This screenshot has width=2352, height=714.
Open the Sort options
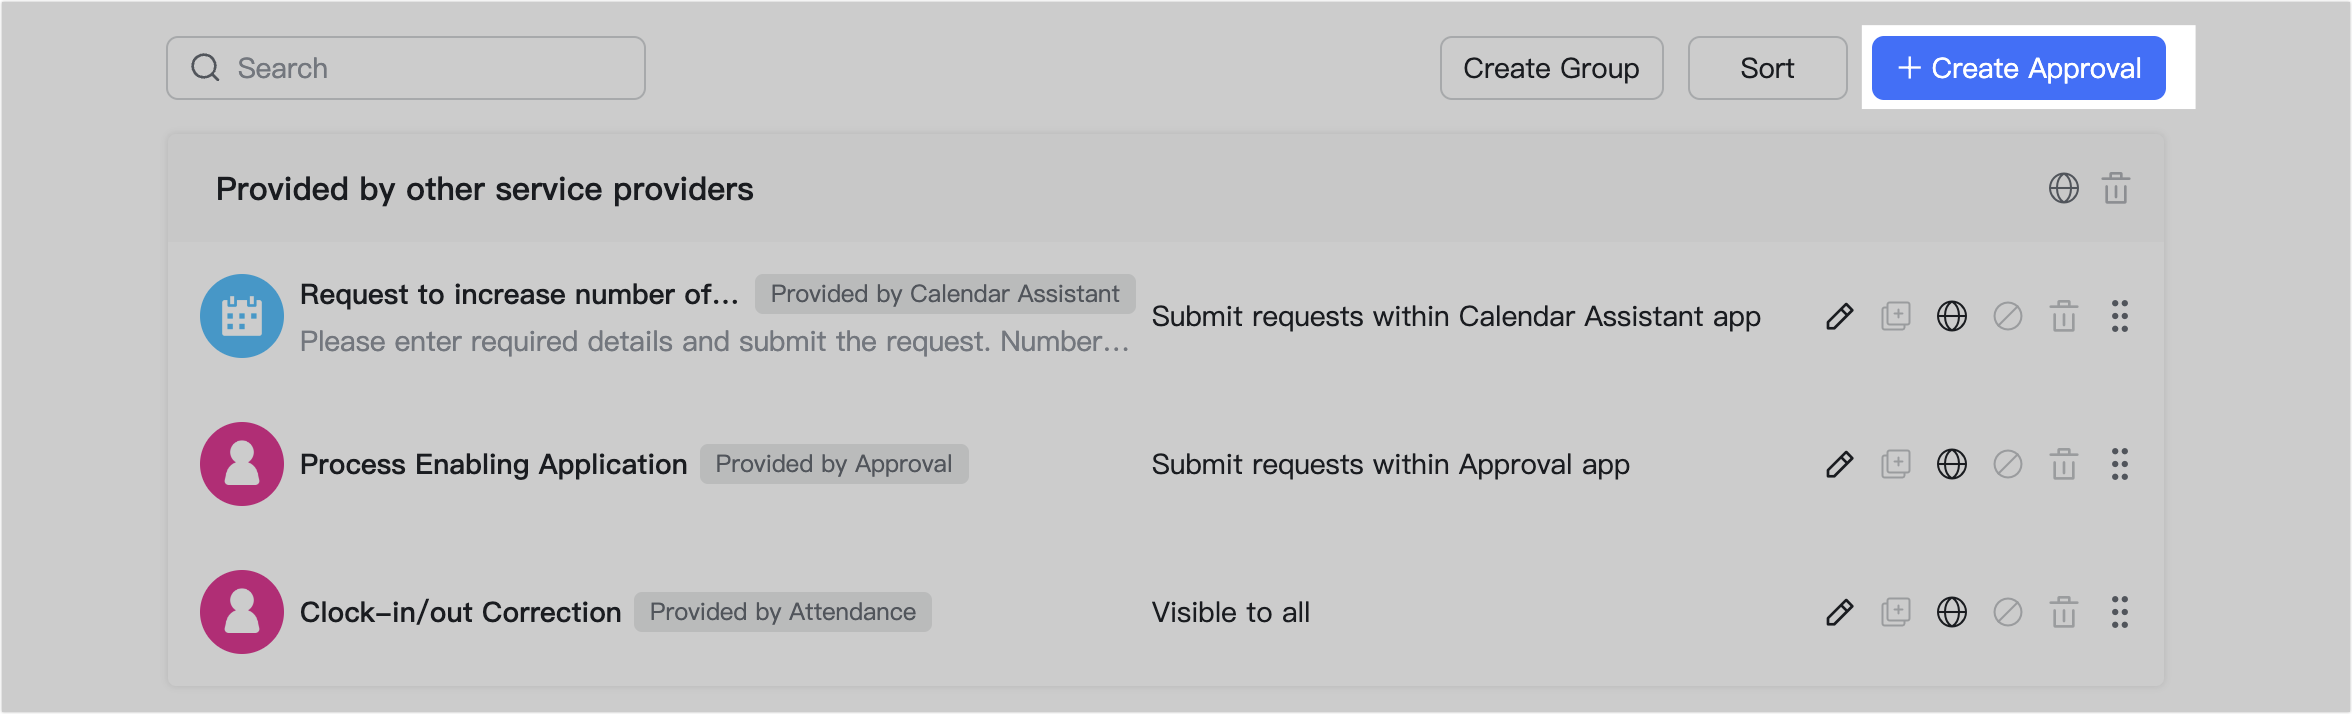[x=1767, y=67]
